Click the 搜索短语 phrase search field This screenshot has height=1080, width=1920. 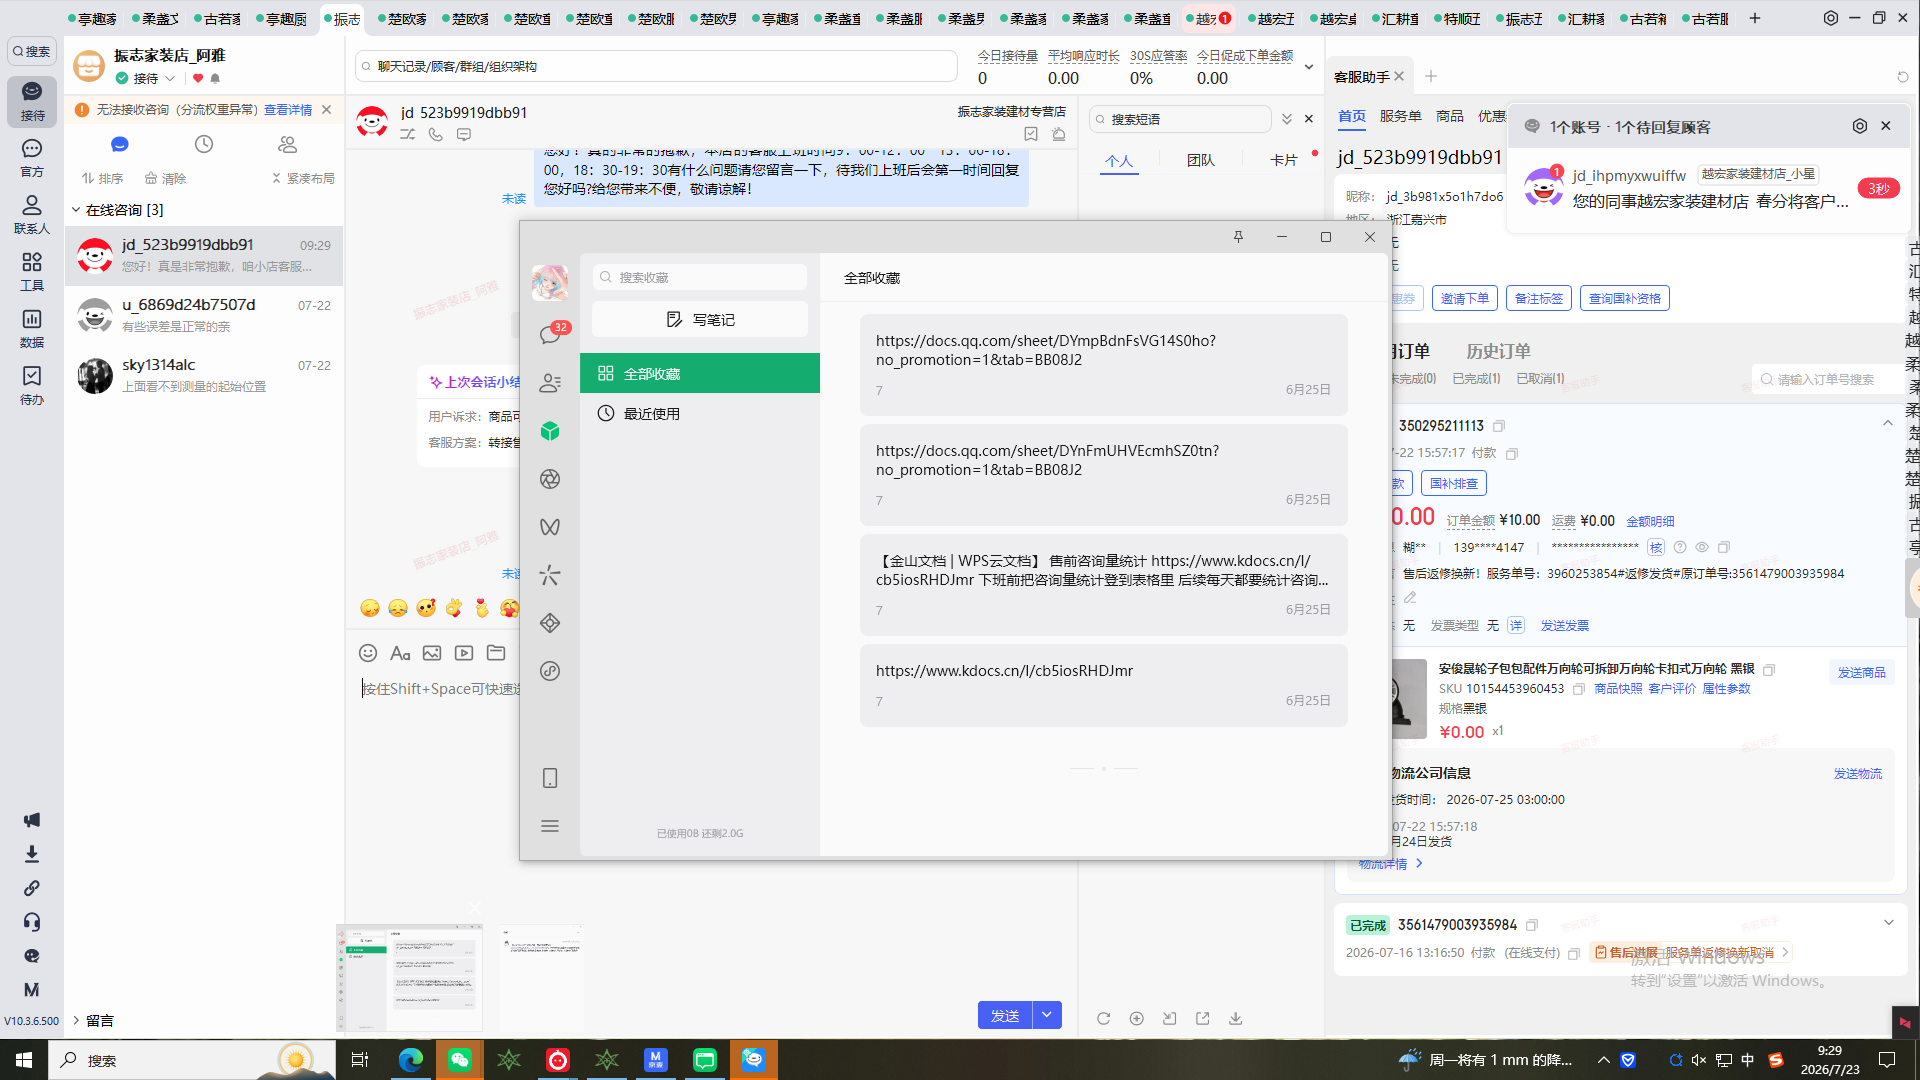(x=1180, y=119)
